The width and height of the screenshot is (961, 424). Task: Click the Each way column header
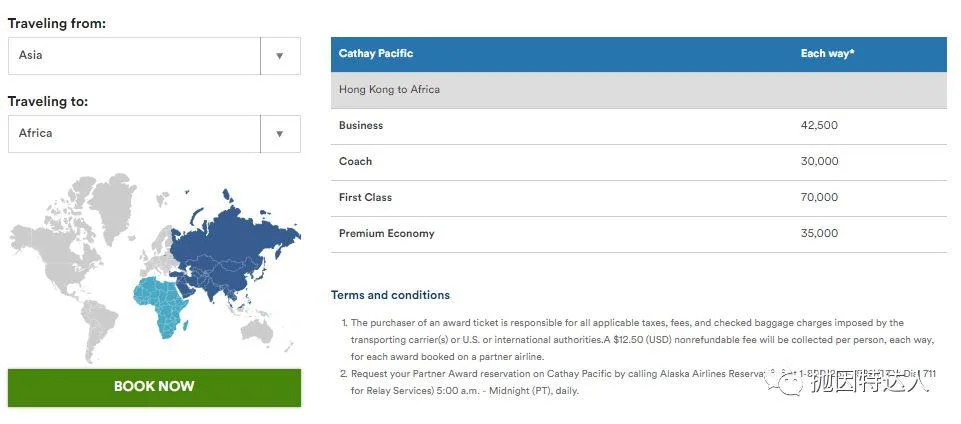[827, 54]
